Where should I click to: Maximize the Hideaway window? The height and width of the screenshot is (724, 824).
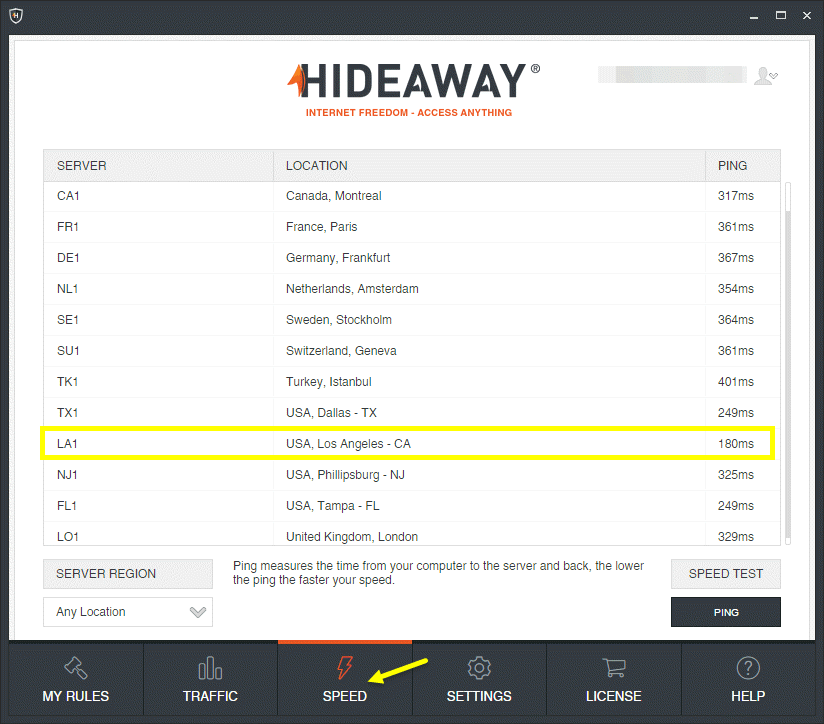pyautogui.click(x=781, y=16)
